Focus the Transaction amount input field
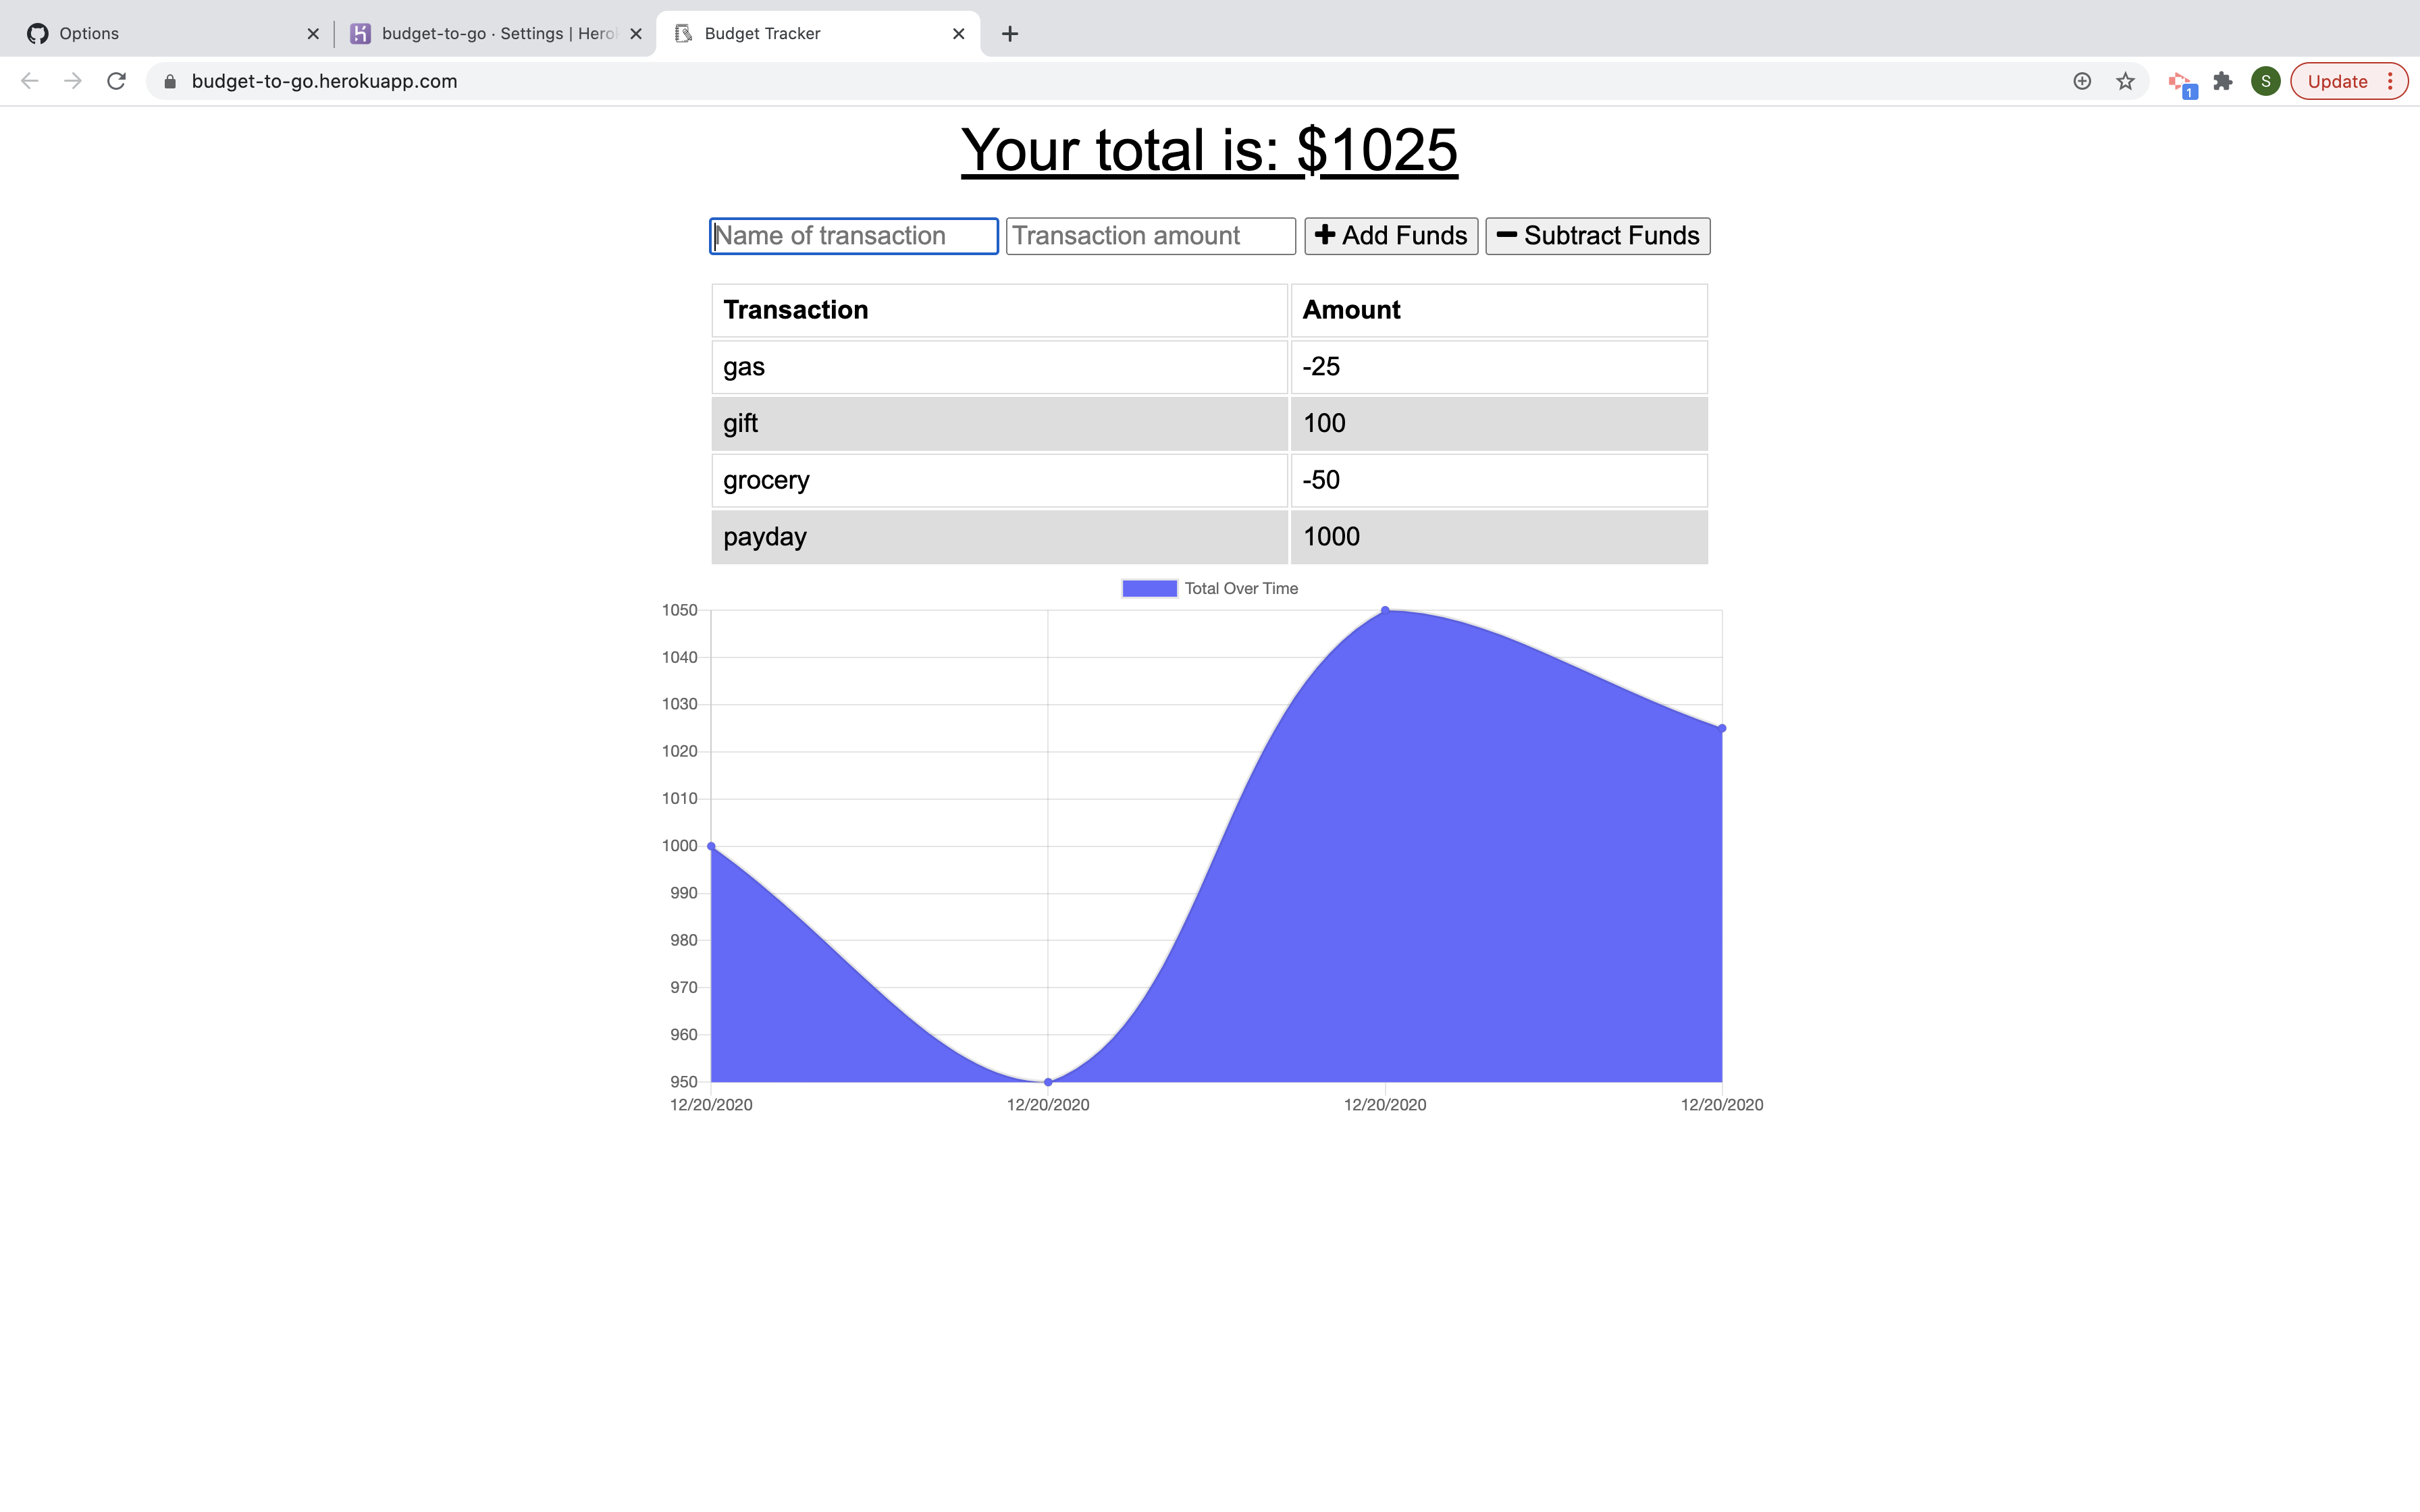2420x1512 pixels. (x=1149, y=236)
